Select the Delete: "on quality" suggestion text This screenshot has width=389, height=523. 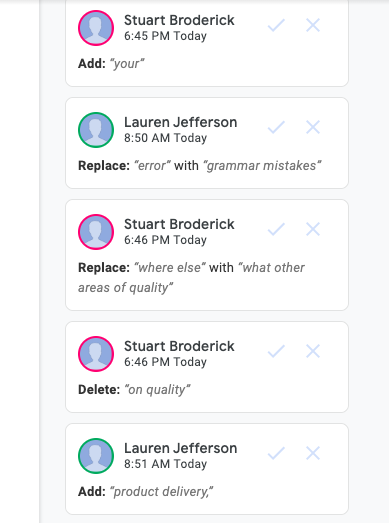[x=134, y=390]
